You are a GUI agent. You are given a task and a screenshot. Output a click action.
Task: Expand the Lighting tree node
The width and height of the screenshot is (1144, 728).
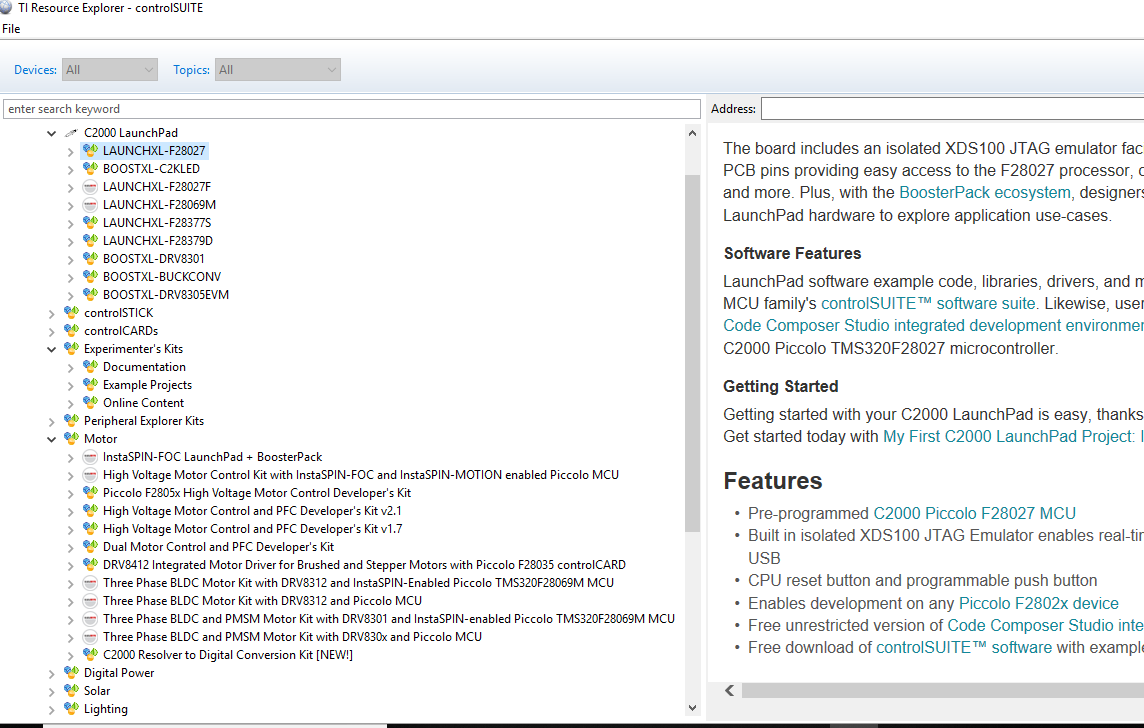coord(51,710)
